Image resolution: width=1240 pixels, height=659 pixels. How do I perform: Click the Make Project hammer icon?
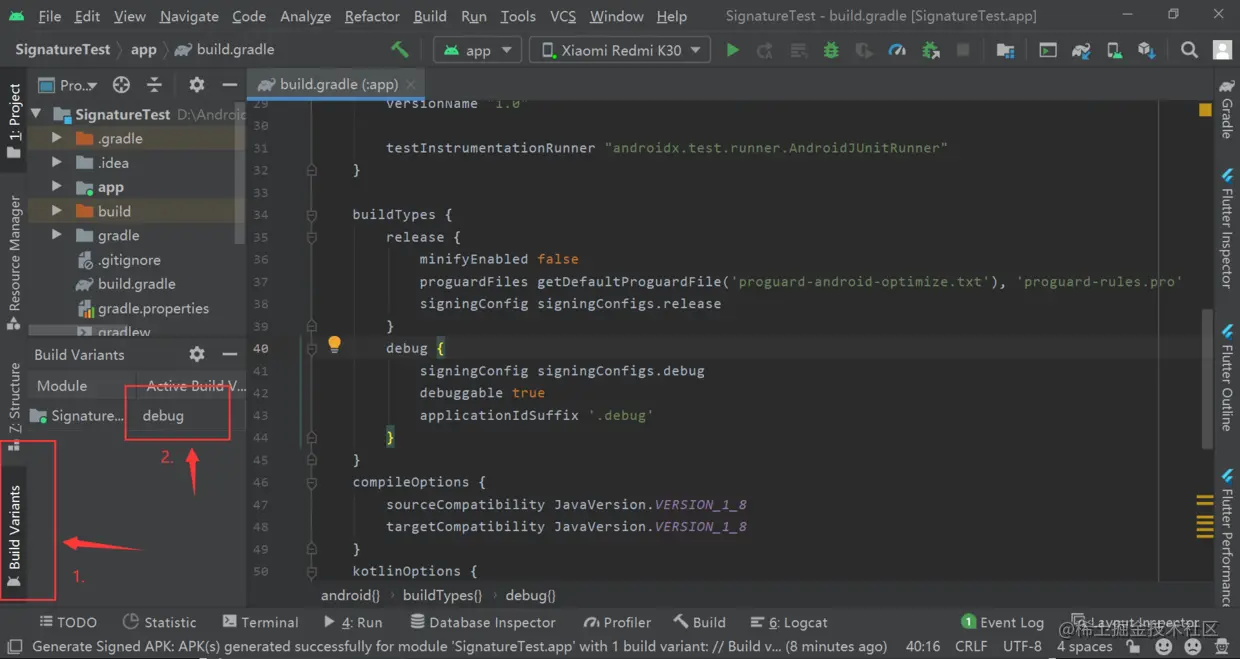point(399,49)
